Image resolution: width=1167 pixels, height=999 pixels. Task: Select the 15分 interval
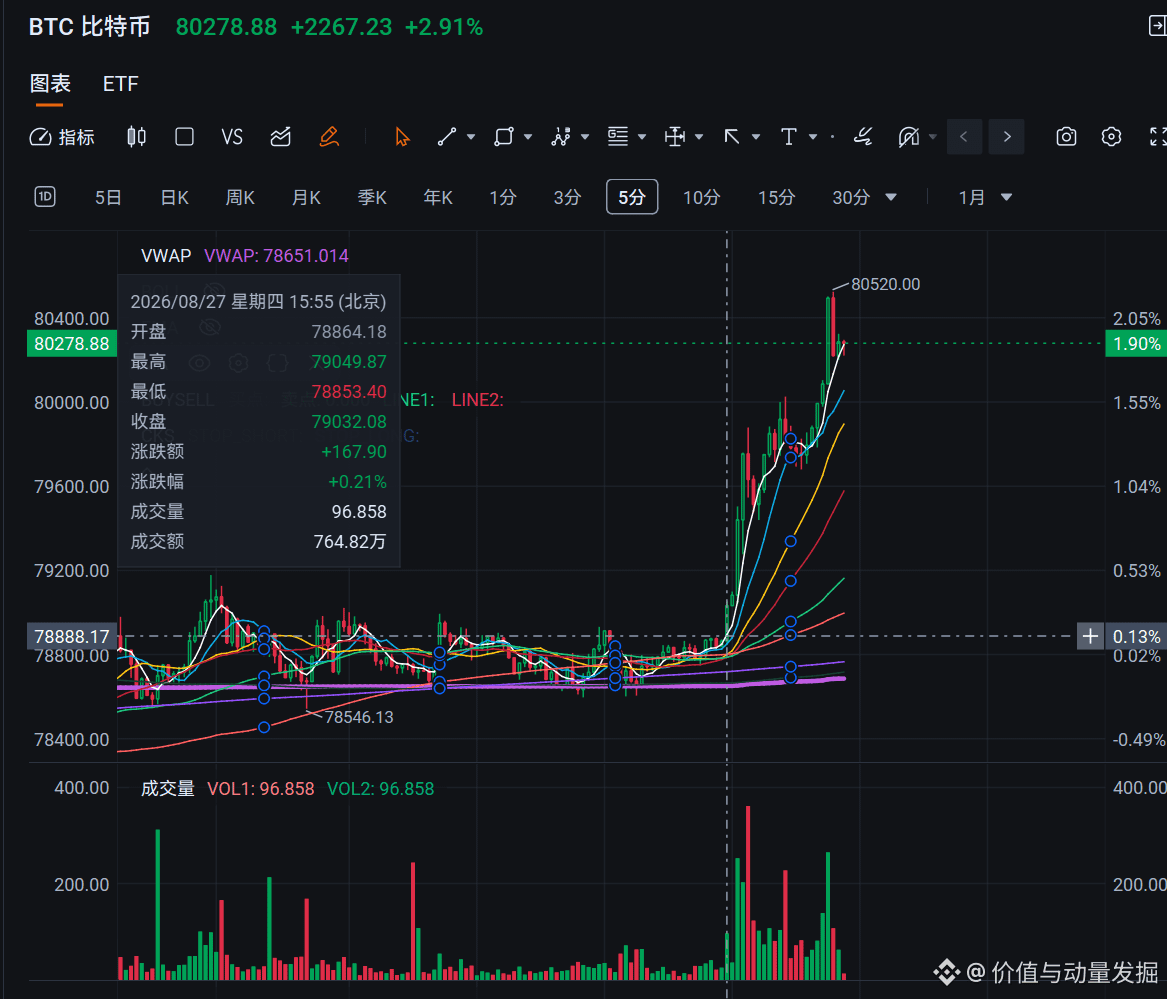776,197
